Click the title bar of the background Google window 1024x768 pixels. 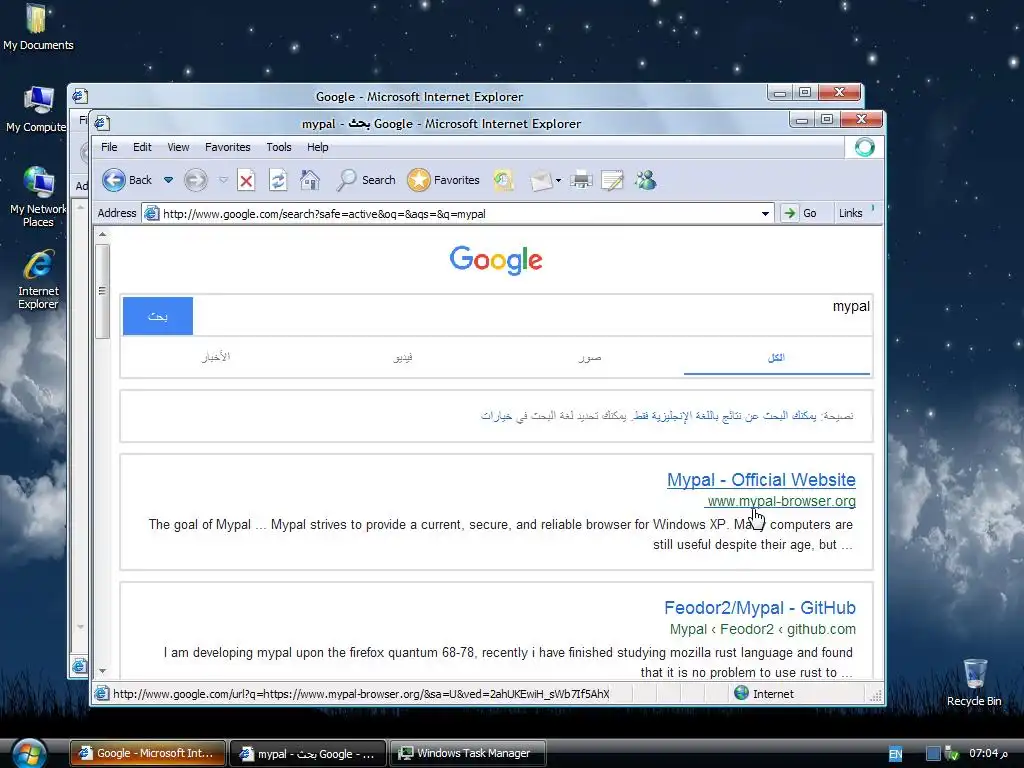click(x=419, y=96)
